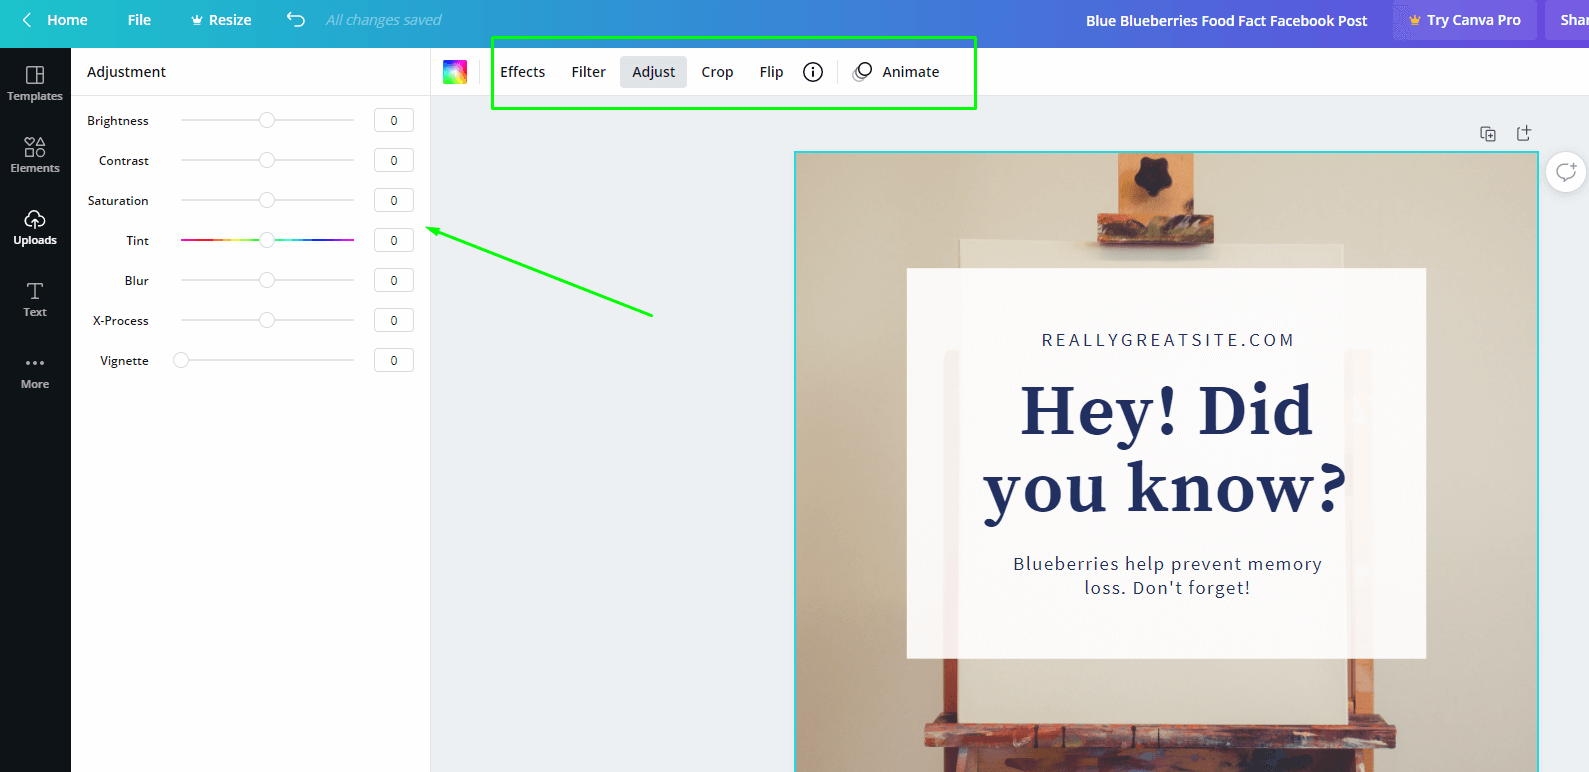The width and height of the screenshot is (1589, 772).
Task: Open the rainbow color picker swatch
Action: 455,72
